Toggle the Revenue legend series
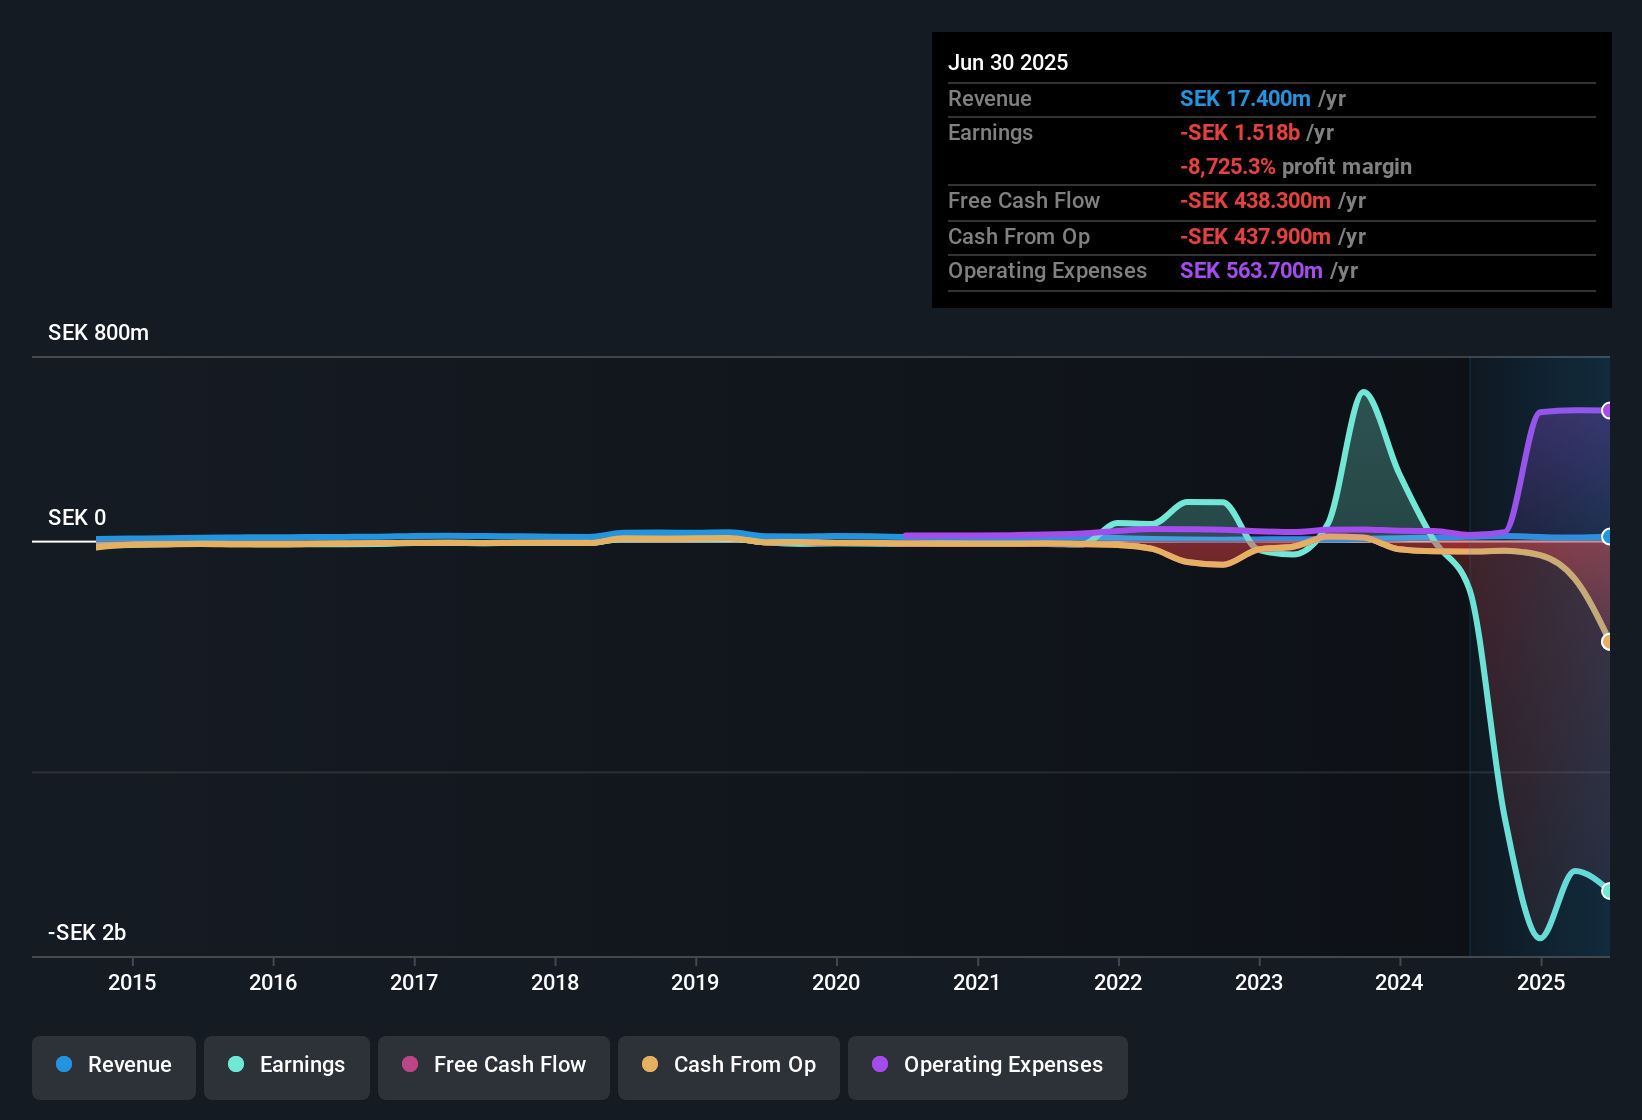Screen dimensions: 1642x1120 pos(114,1065)
